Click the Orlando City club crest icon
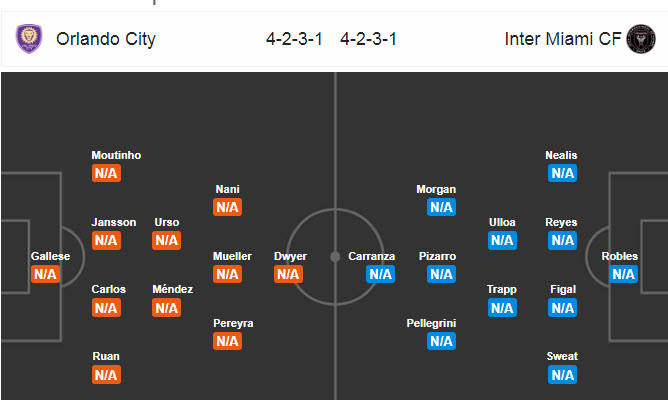The height and width of the screenshot is (400, 668). (x=30, y=40)
